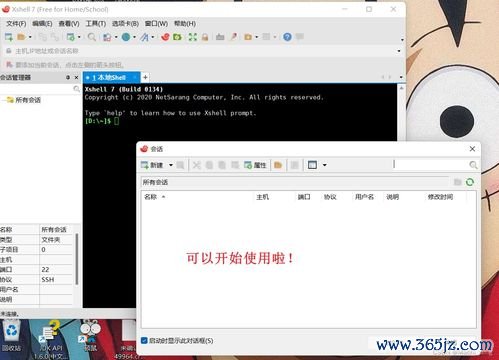
Task: Click the view layout icon in Sessions dialog
Action: click(x=312, y=165)
